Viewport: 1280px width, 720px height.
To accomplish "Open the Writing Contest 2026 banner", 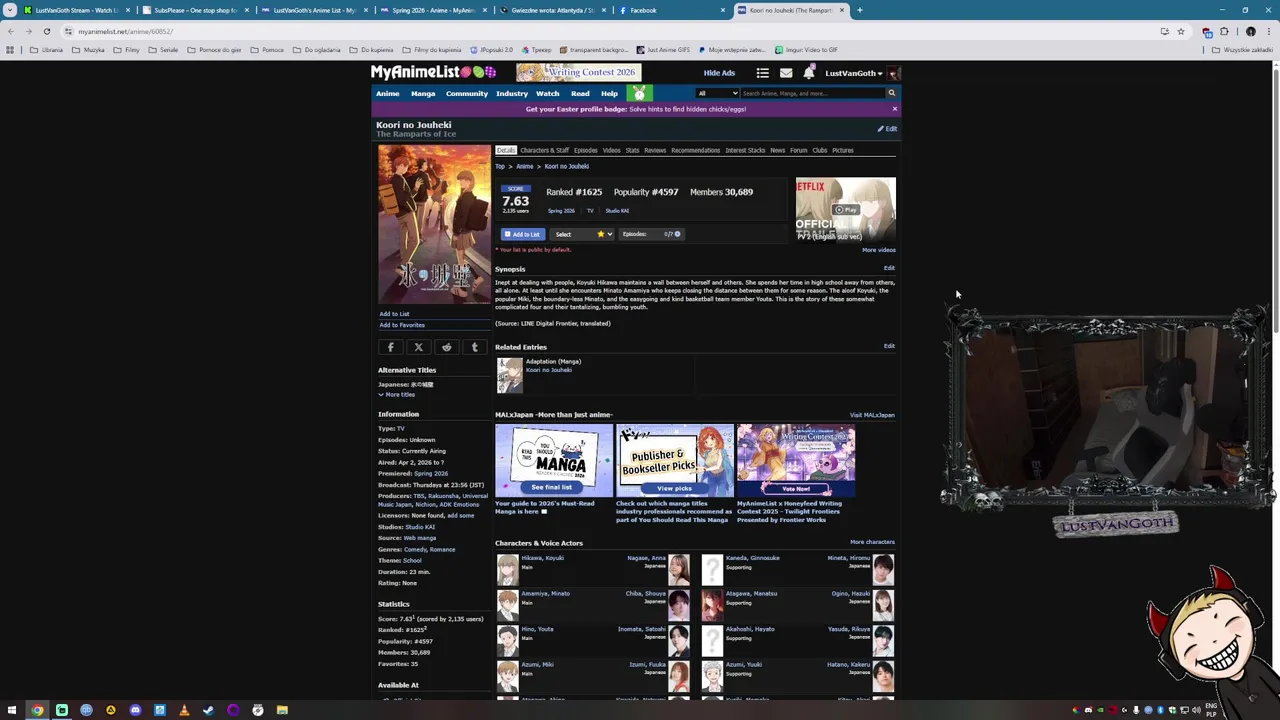I will click(x=578, y=72).
